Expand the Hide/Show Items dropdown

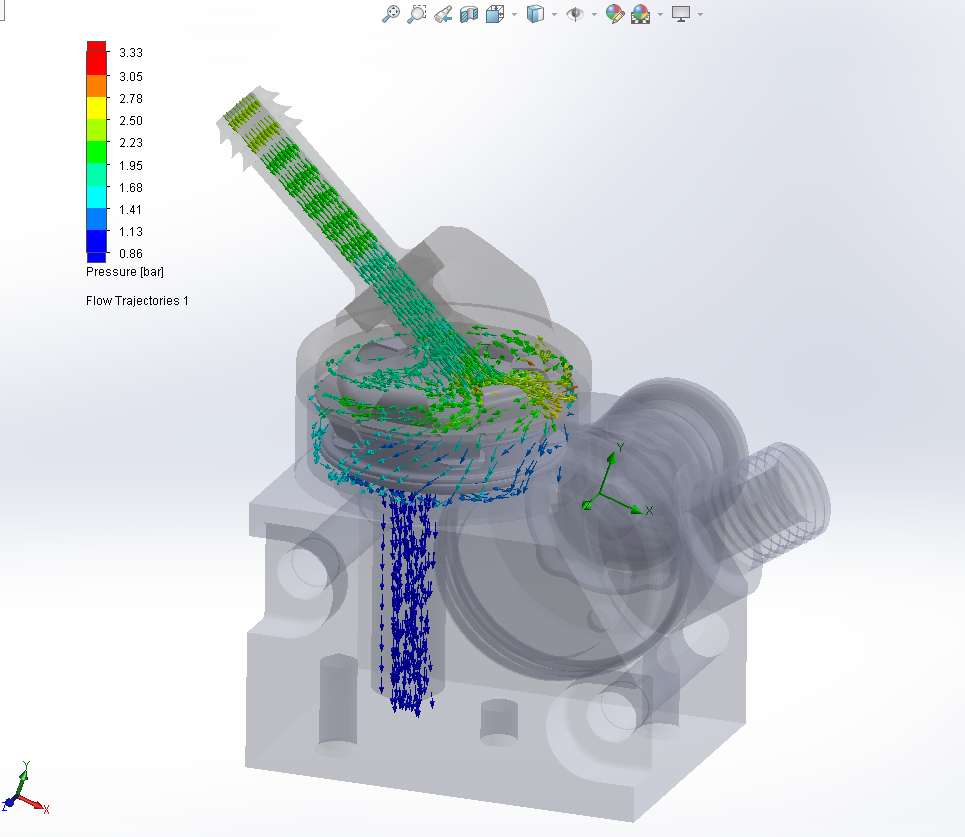click(x=595, y=15)
